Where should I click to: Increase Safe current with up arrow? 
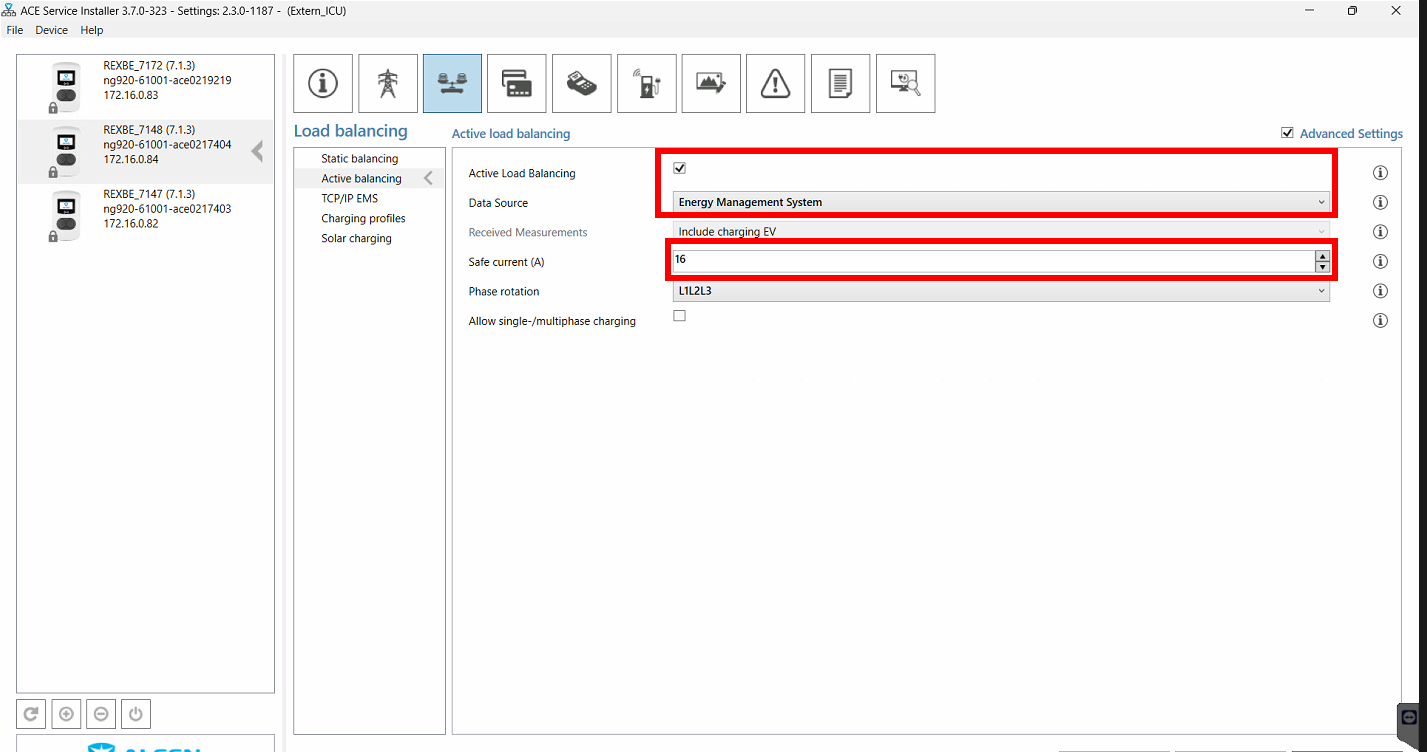[1322, 256]
